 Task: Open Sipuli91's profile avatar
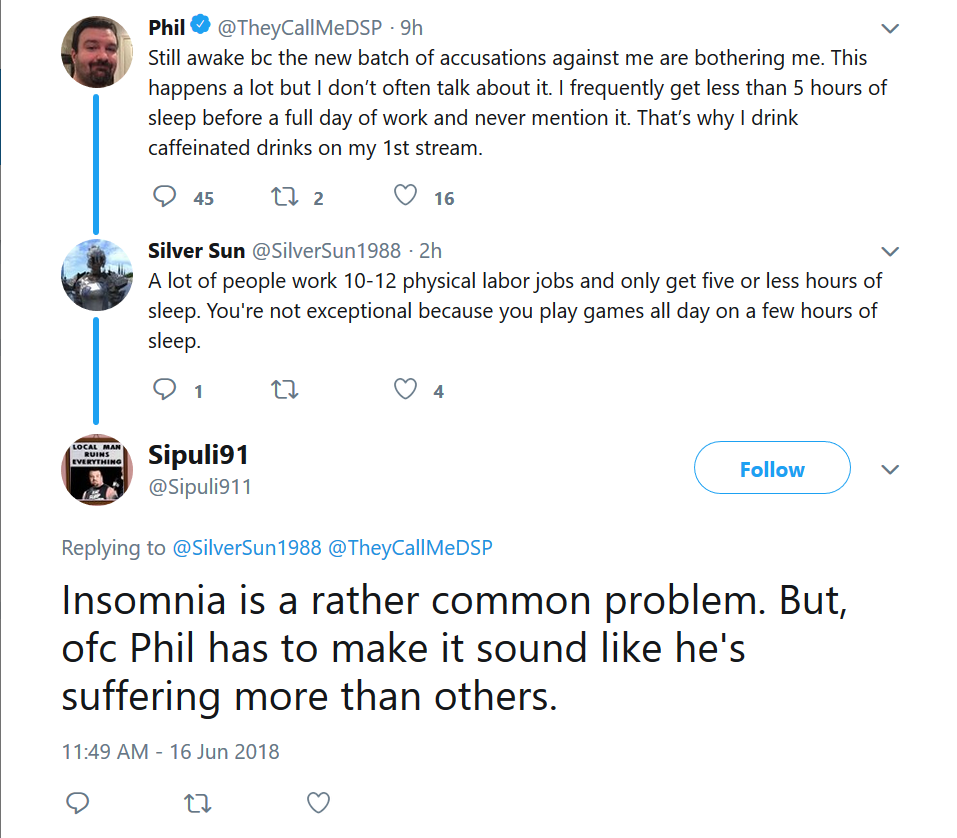coord(96,469)
